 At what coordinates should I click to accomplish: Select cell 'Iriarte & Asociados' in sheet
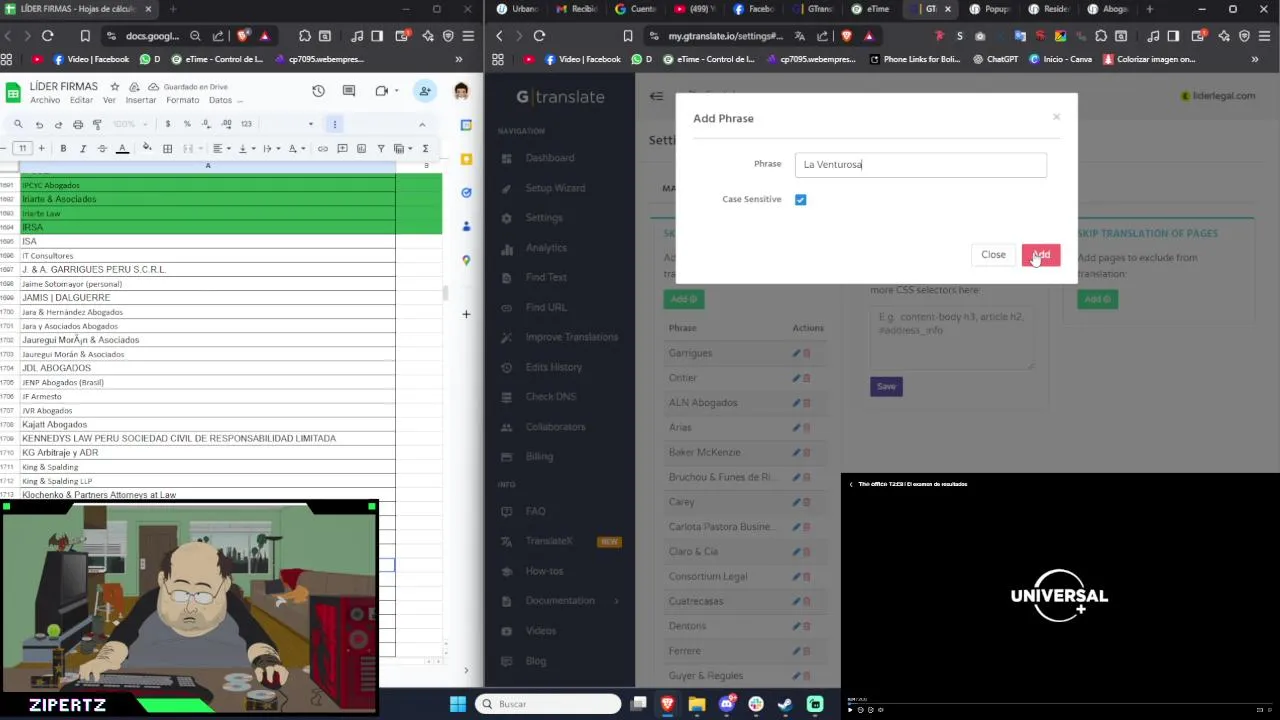coord(208,199)
